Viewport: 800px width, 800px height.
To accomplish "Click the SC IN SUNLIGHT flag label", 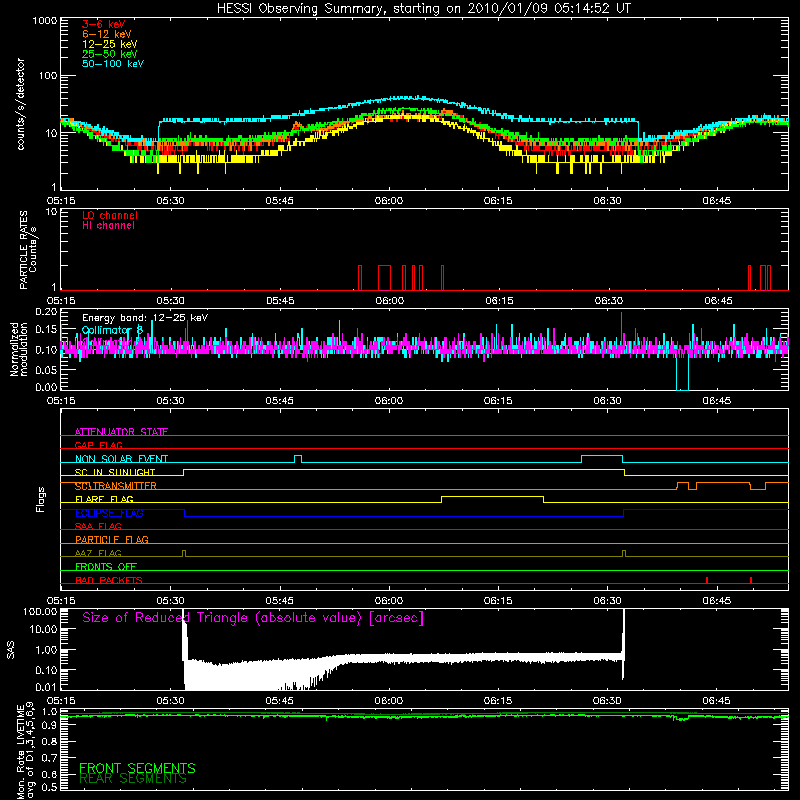I will [x=115, y=472].
